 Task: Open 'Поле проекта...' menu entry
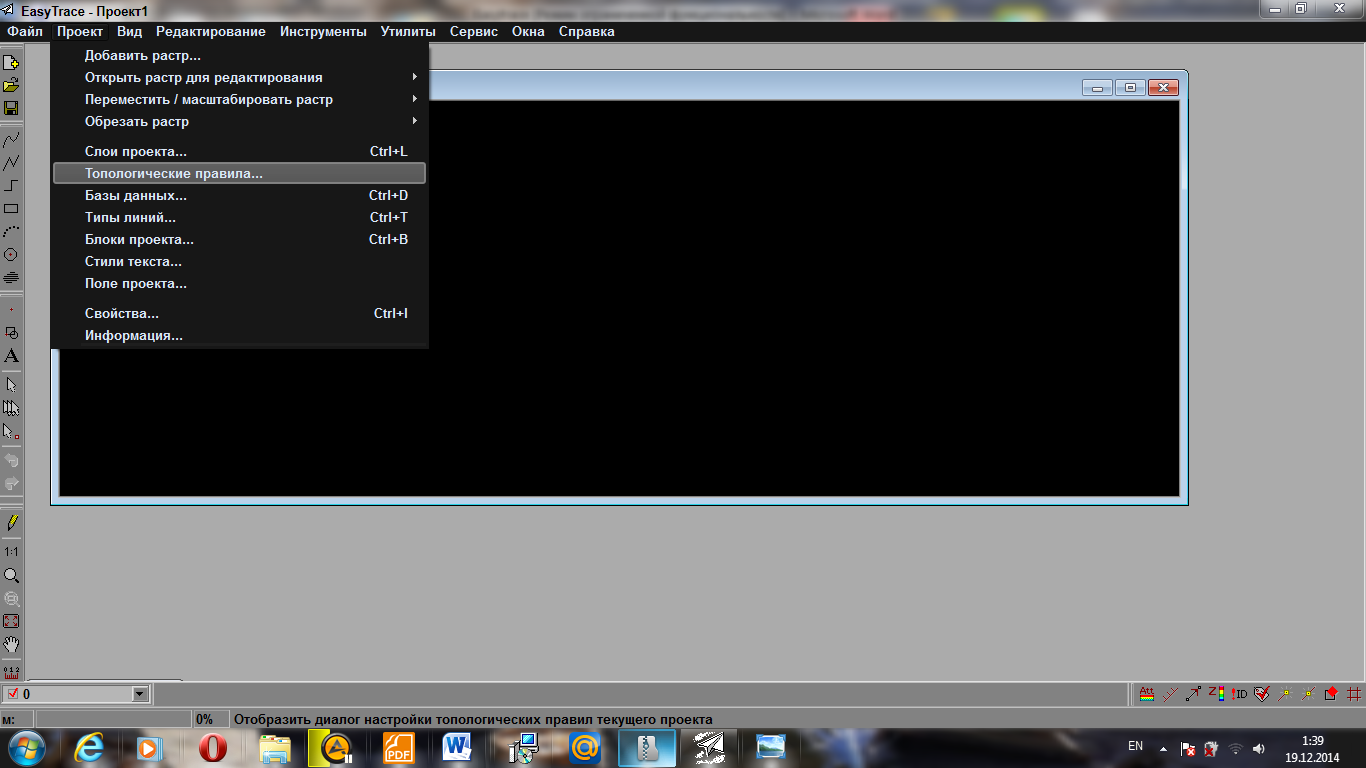click(x=240, y=283)
